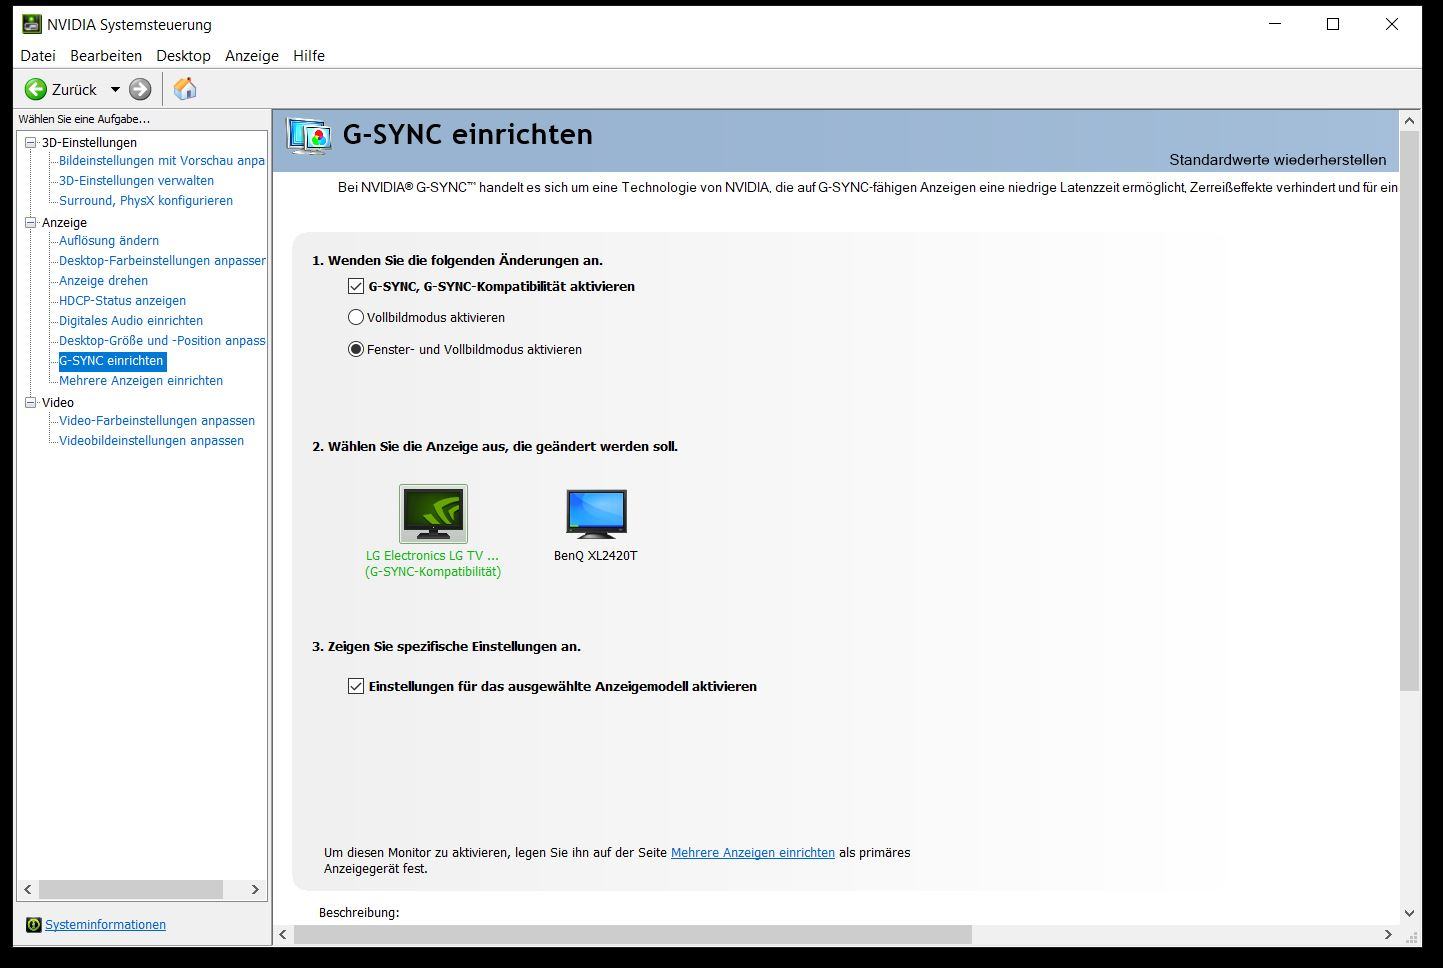Collapse the 3D-Einstellungen tree node
1443x968 pixels.
coord(31,142)
